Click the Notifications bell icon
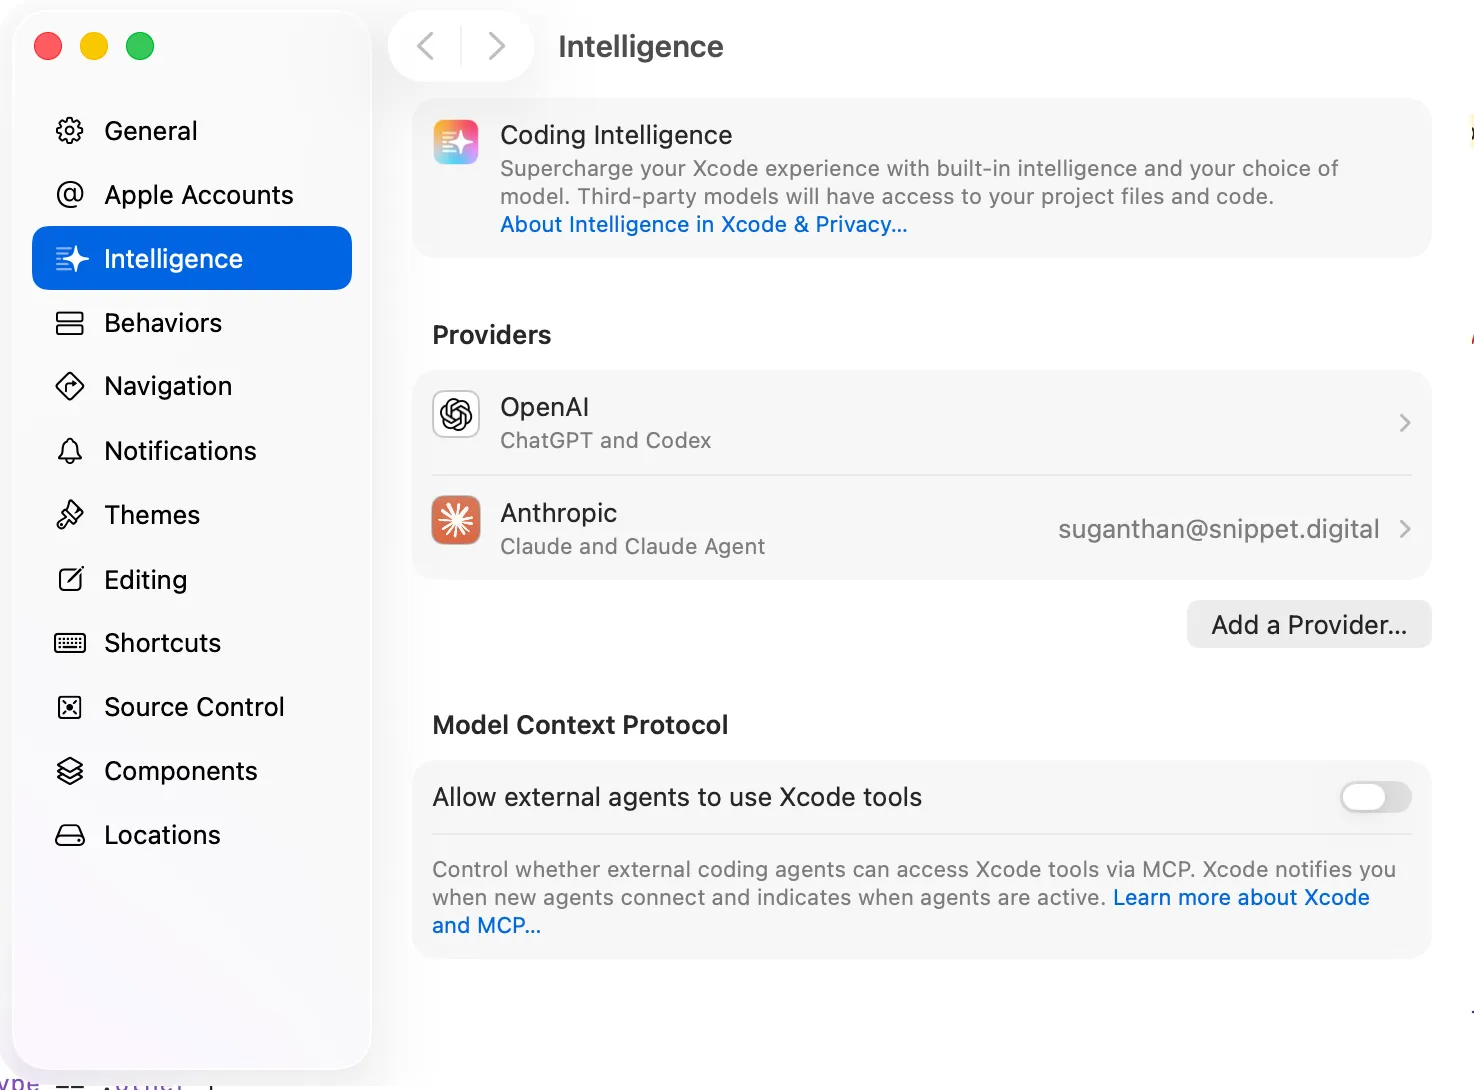Viewport: 1474px width, 1090px height. 70,451
